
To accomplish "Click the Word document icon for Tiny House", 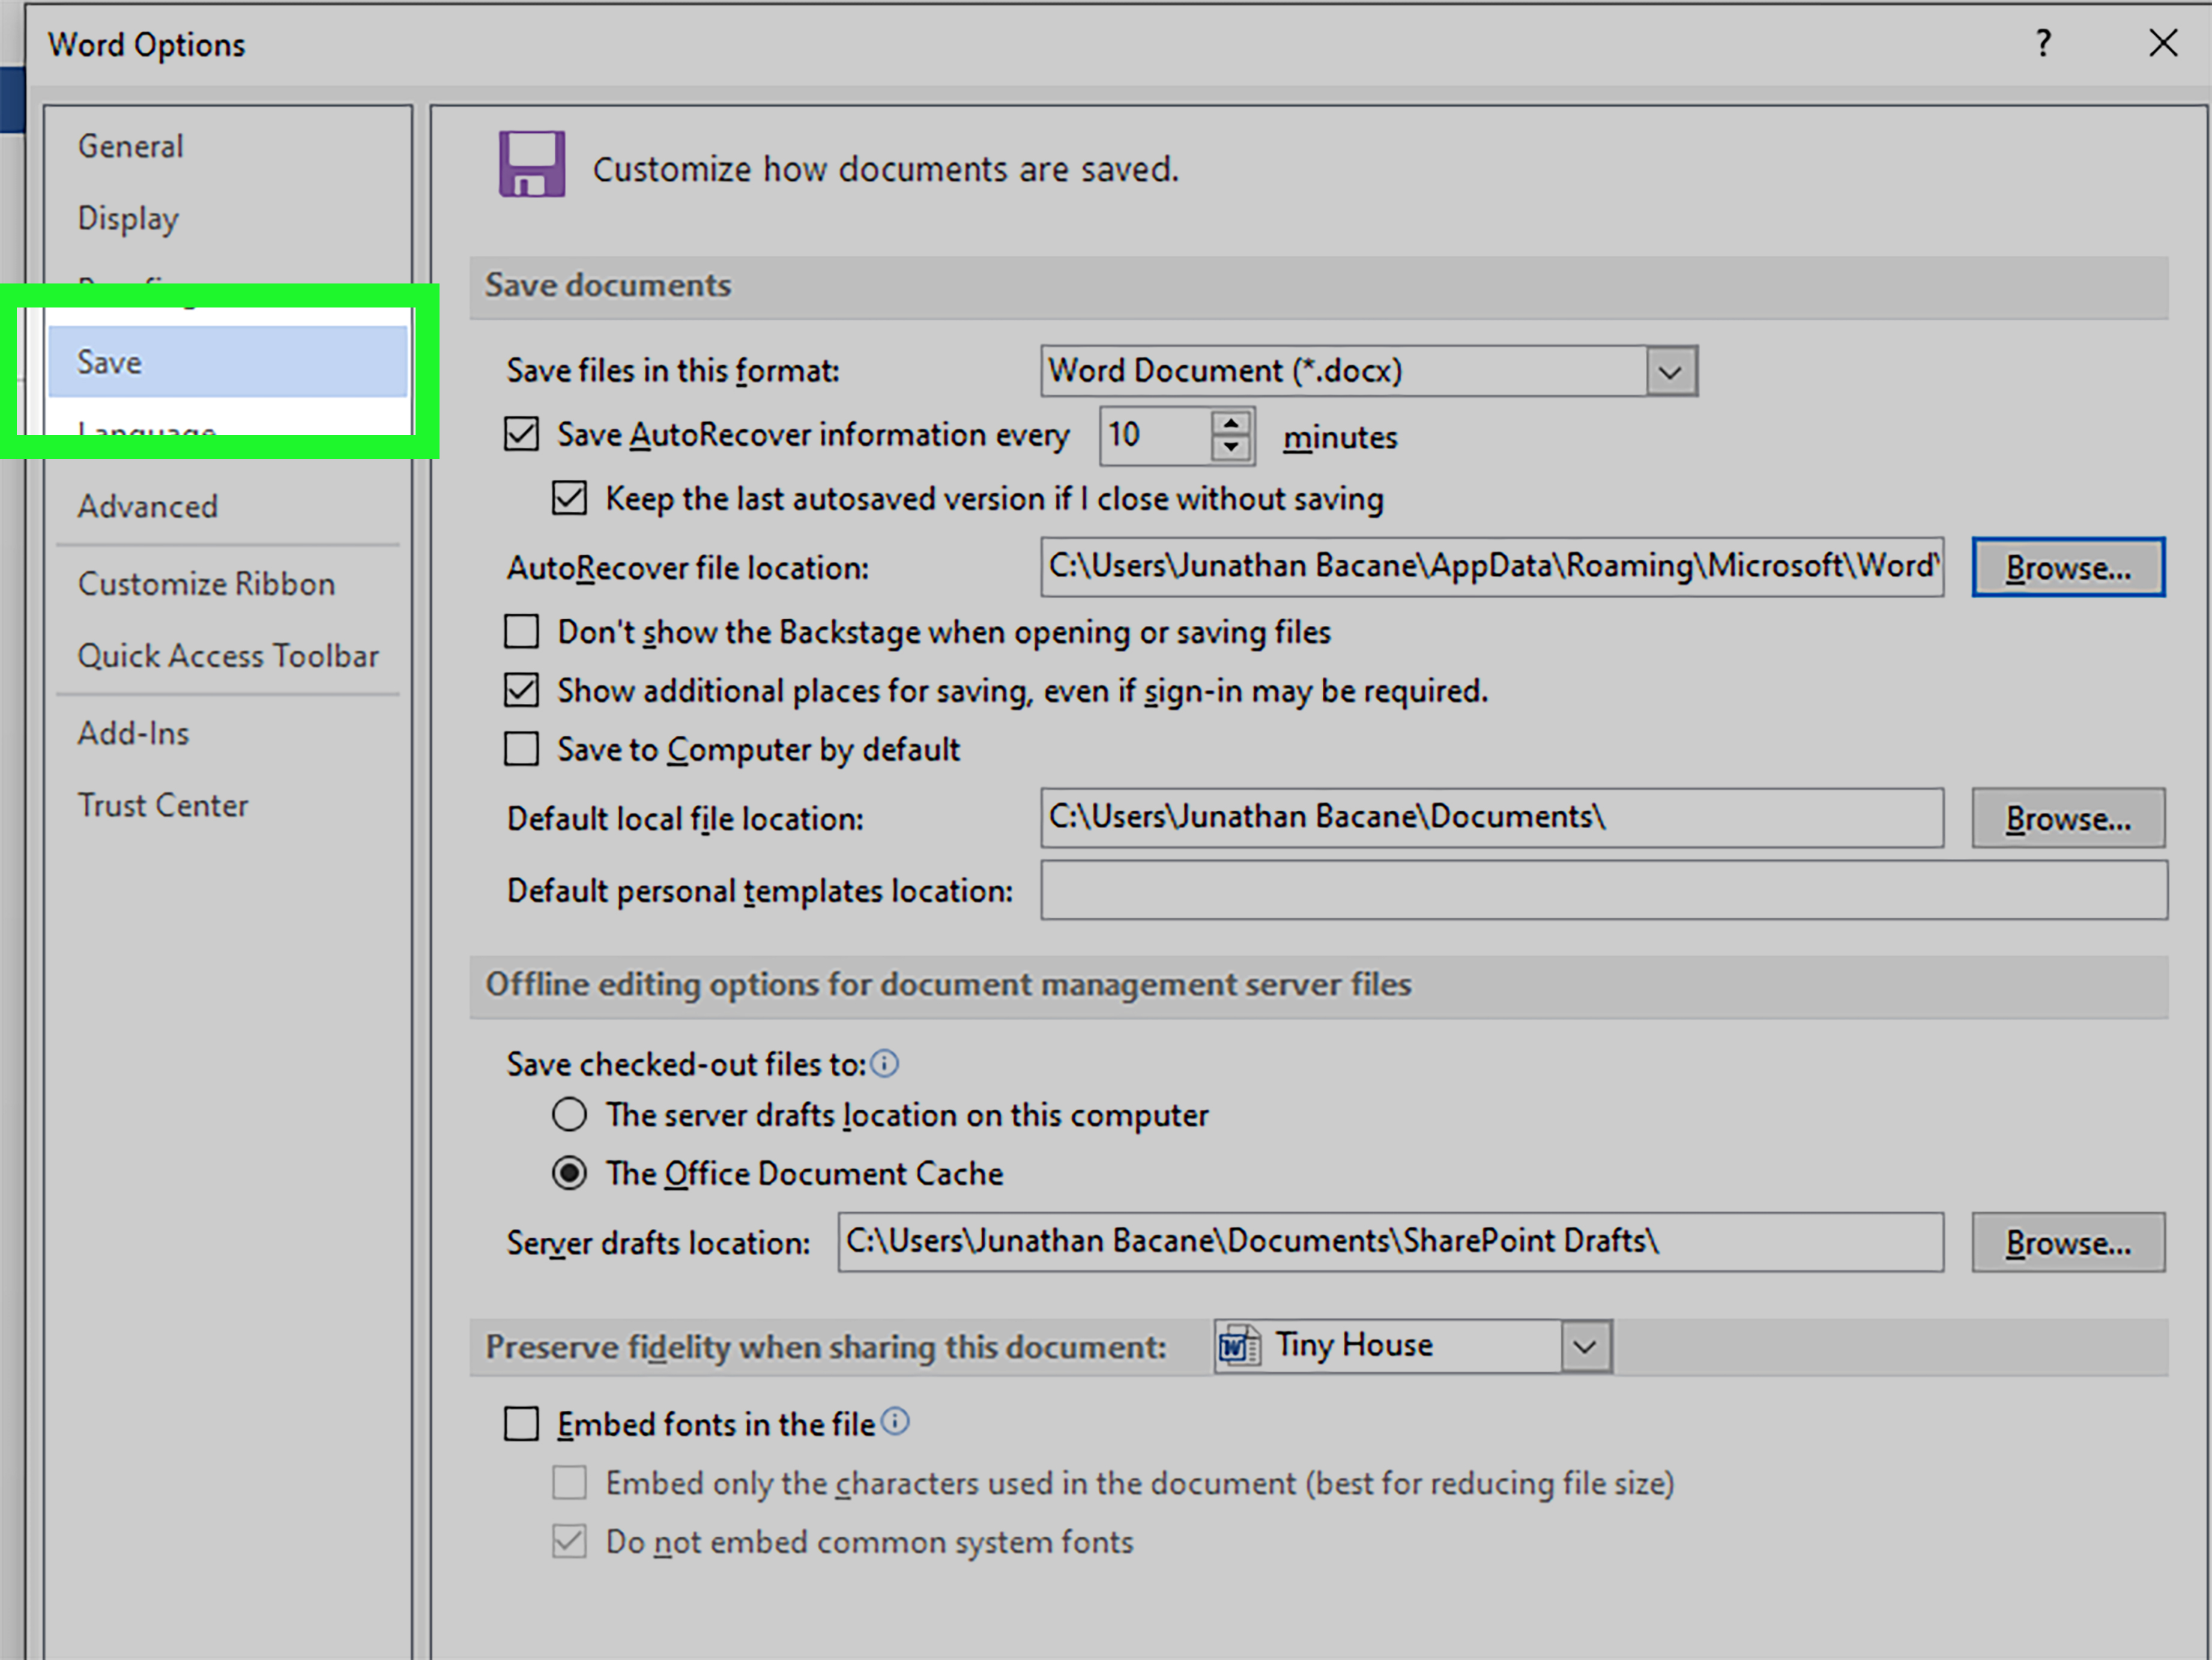I will tap(1239, 1346).
